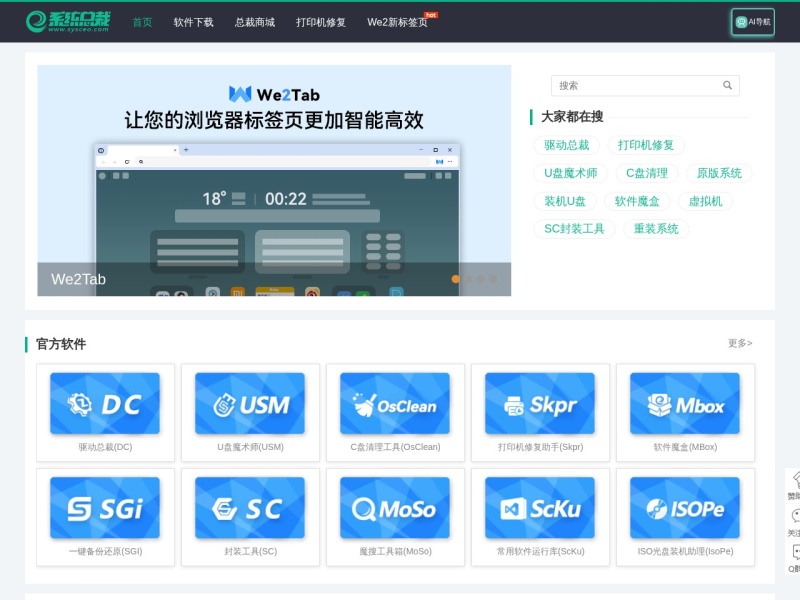This screenshot has height=600, width=800.
Task: Open the Mbox software box icon
Action: tap(685, 404)
